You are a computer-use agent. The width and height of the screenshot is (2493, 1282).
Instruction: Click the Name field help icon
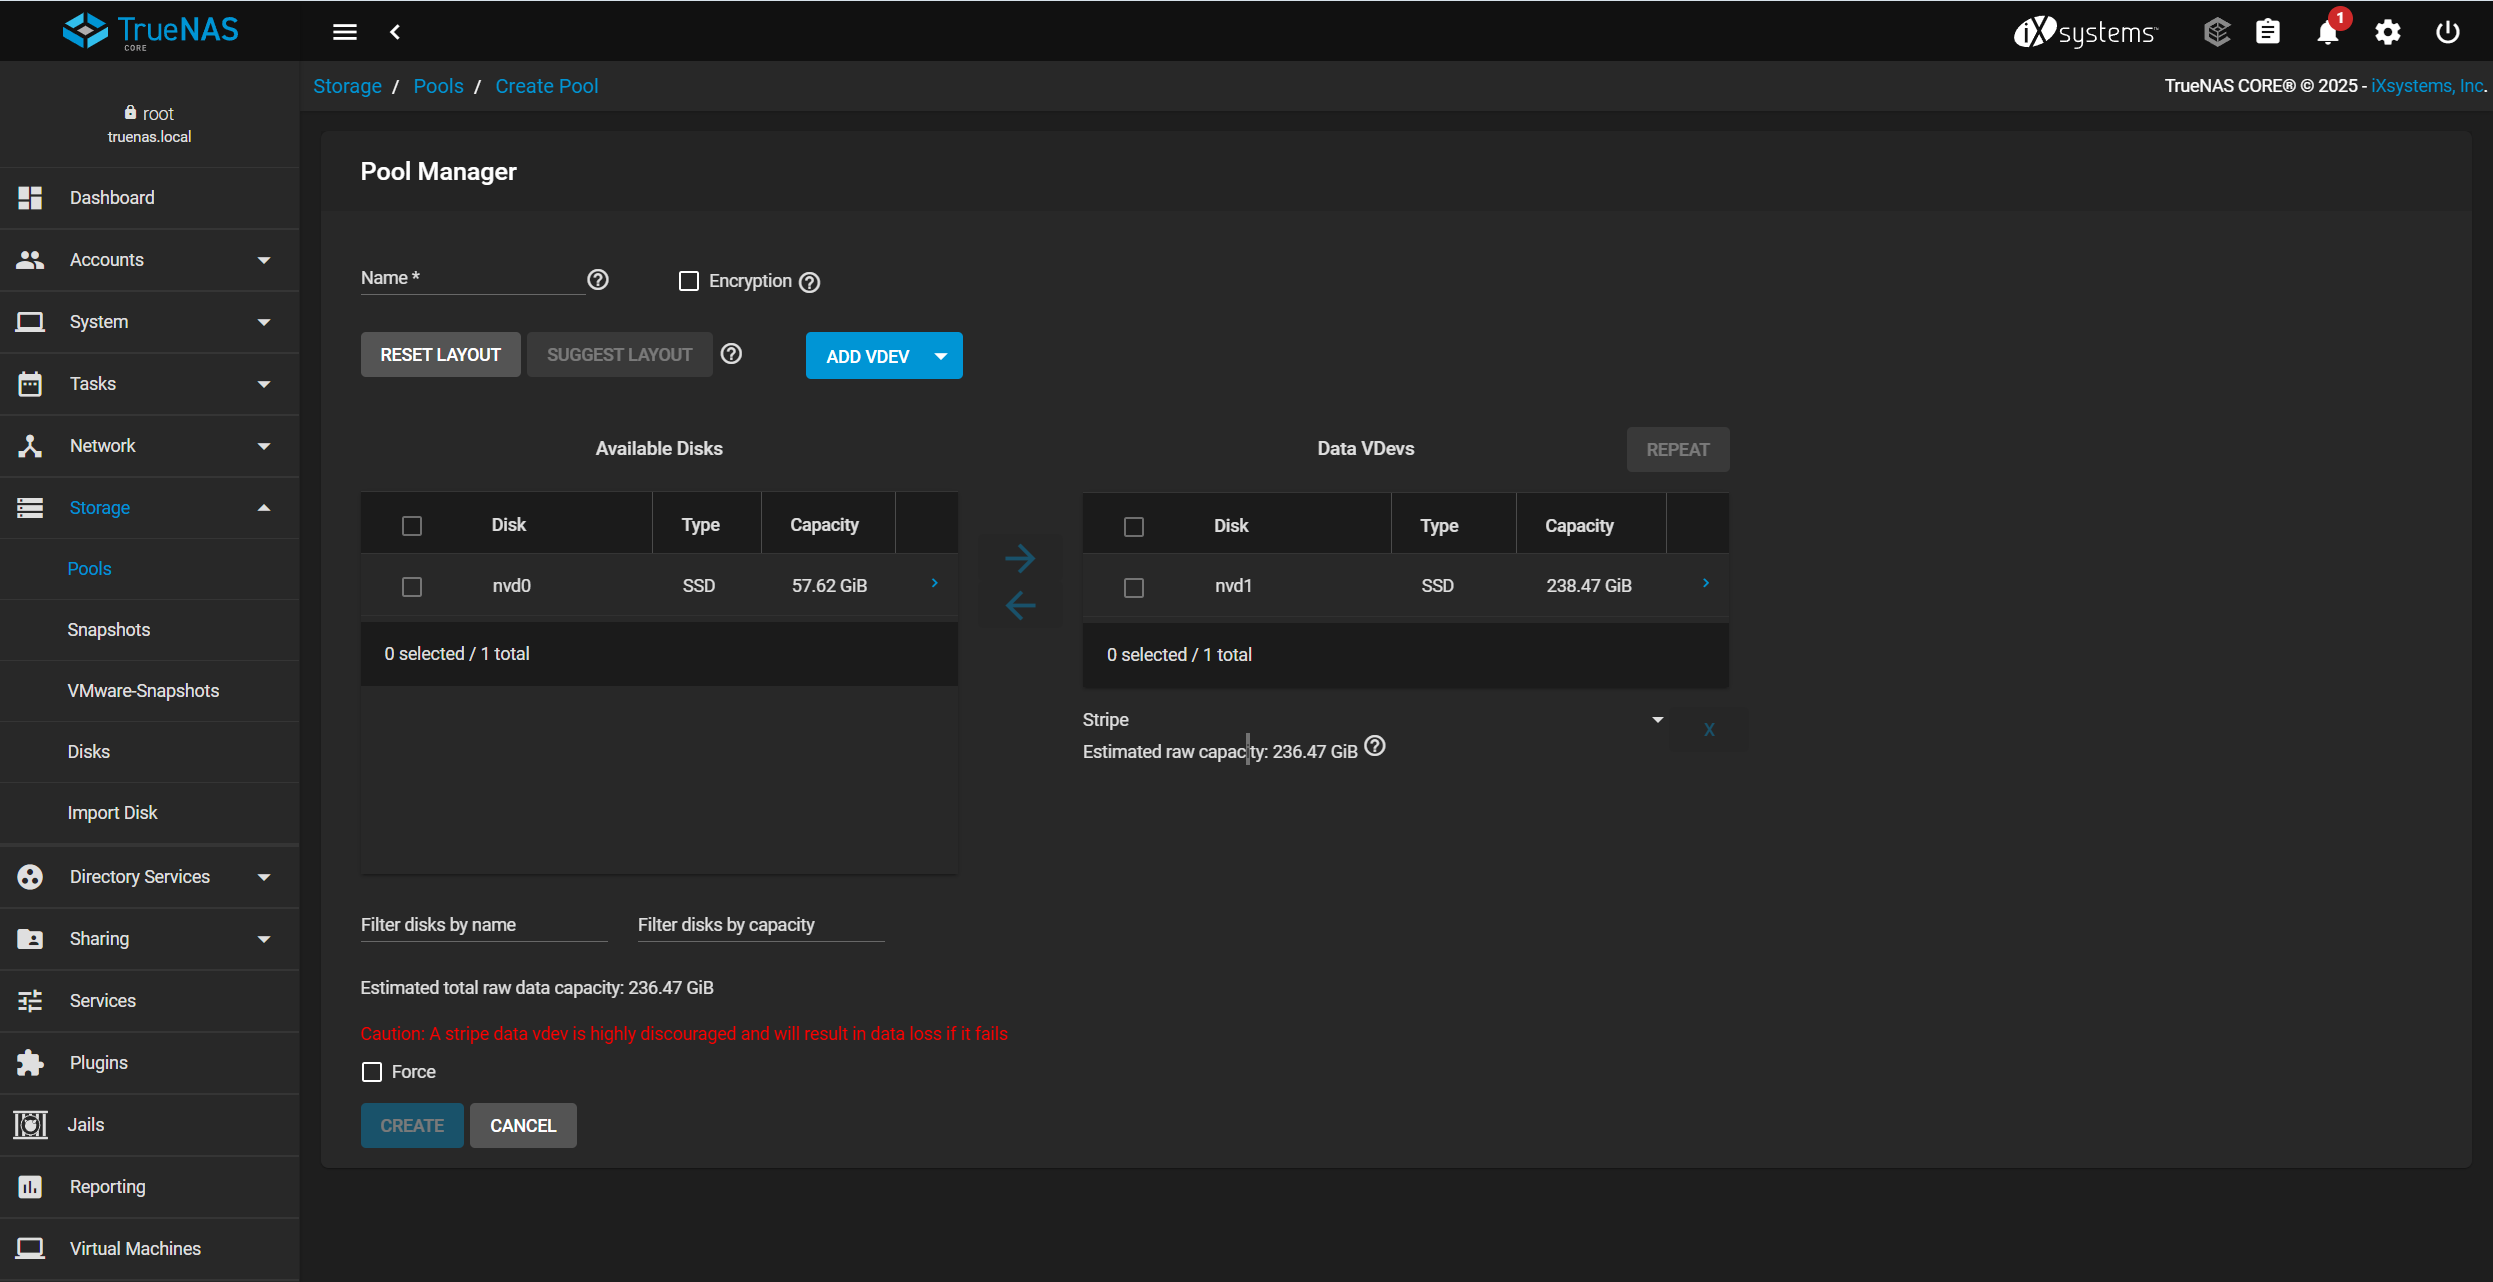pos(598,280)
